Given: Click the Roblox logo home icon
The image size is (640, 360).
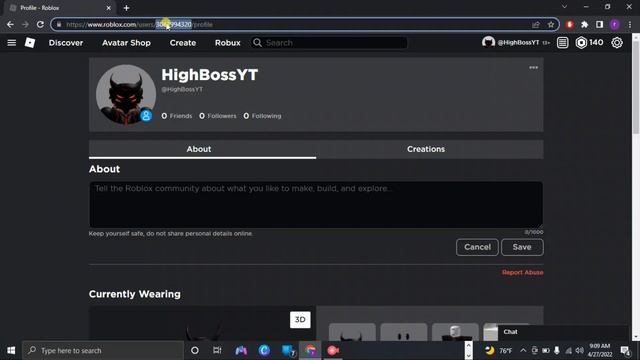Looking at the screenshot, I should click(x=30, y=42).
